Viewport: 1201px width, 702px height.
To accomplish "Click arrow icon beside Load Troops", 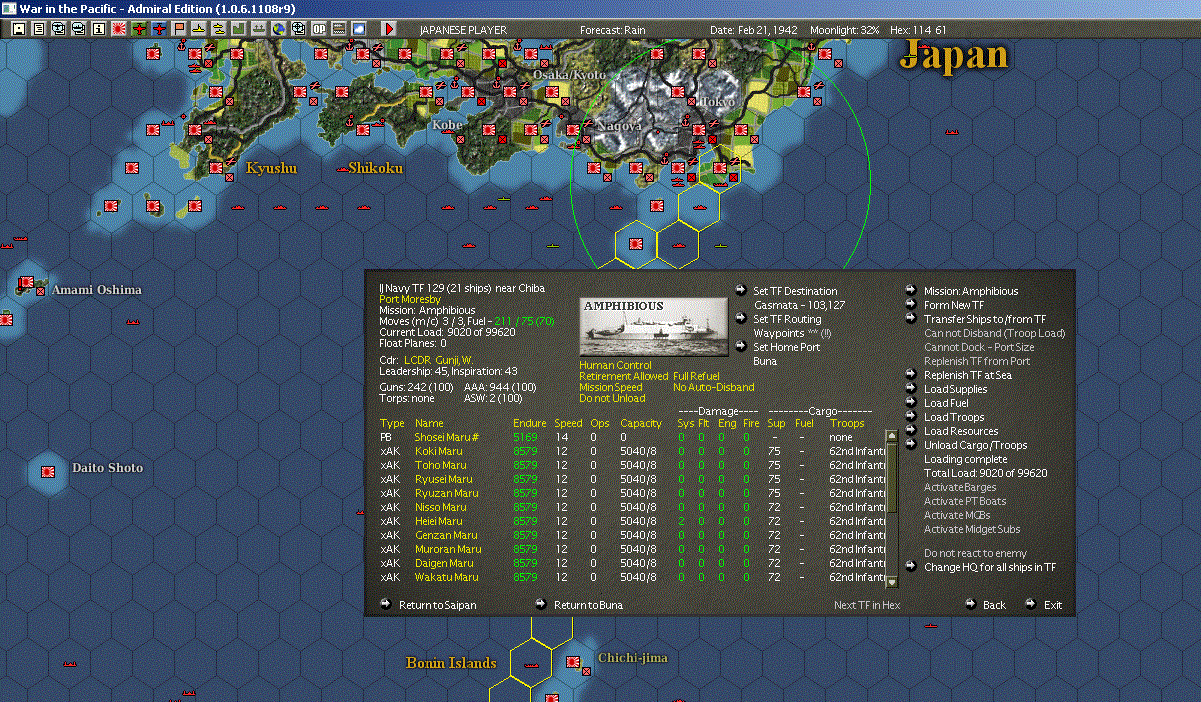I will 911,416.
